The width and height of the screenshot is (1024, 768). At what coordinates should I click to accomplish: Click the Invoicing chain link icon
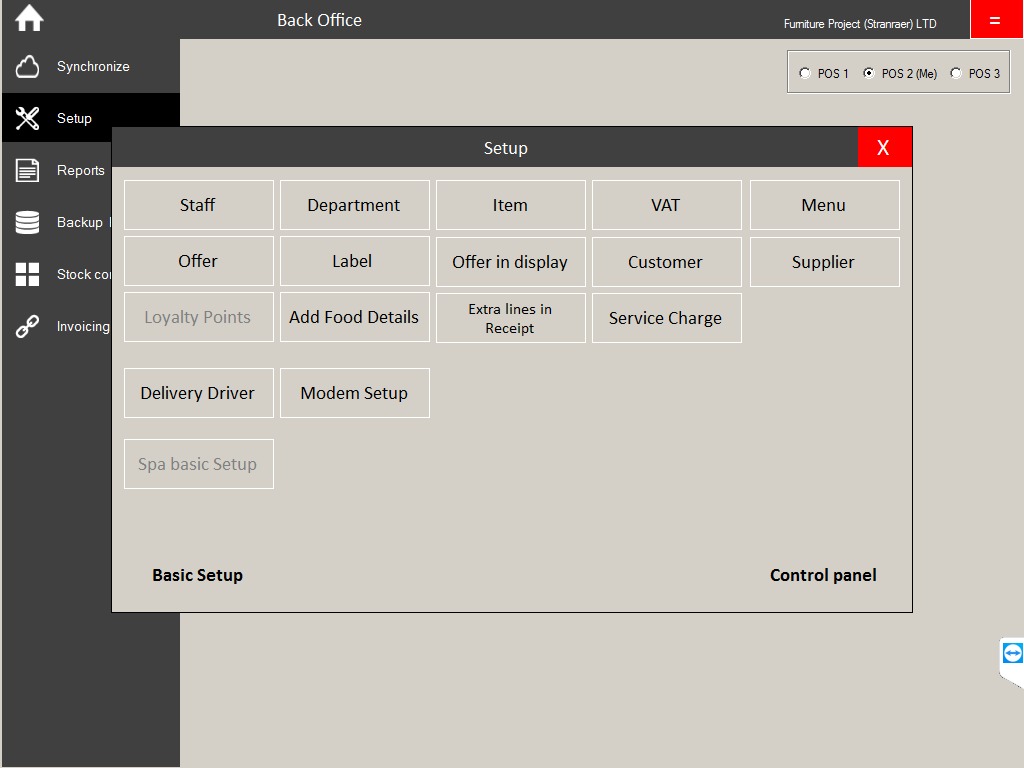pos(28,327)
